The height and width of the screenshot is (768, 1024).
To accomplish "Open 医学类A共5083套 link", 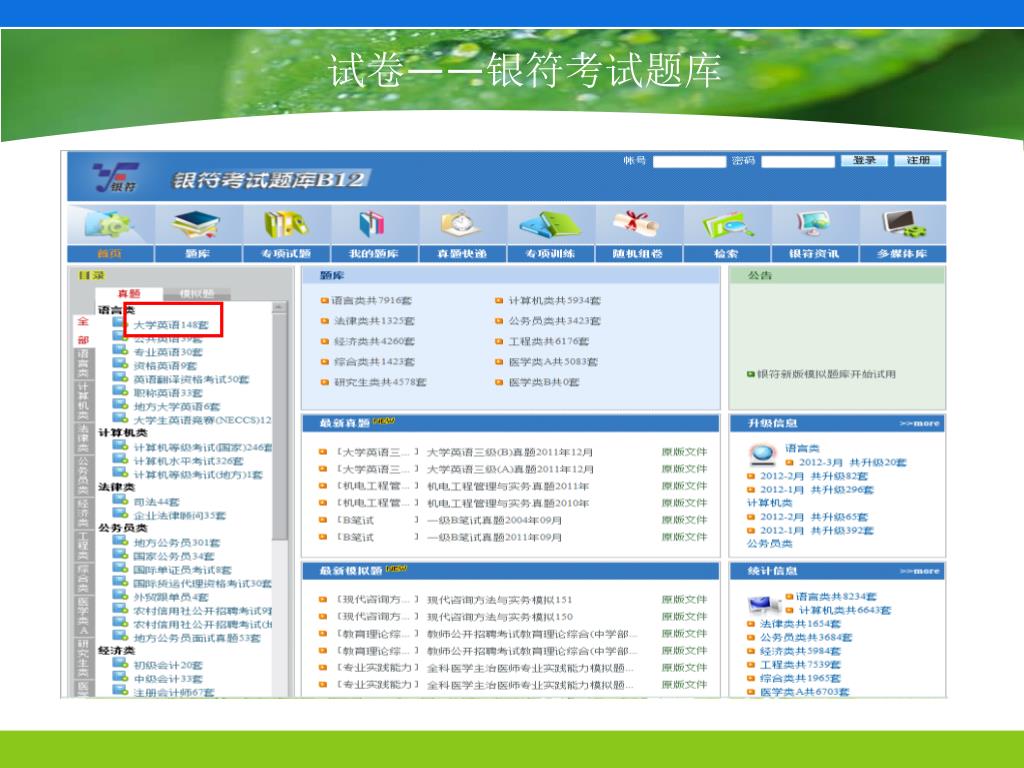I will tap(553, 362).
